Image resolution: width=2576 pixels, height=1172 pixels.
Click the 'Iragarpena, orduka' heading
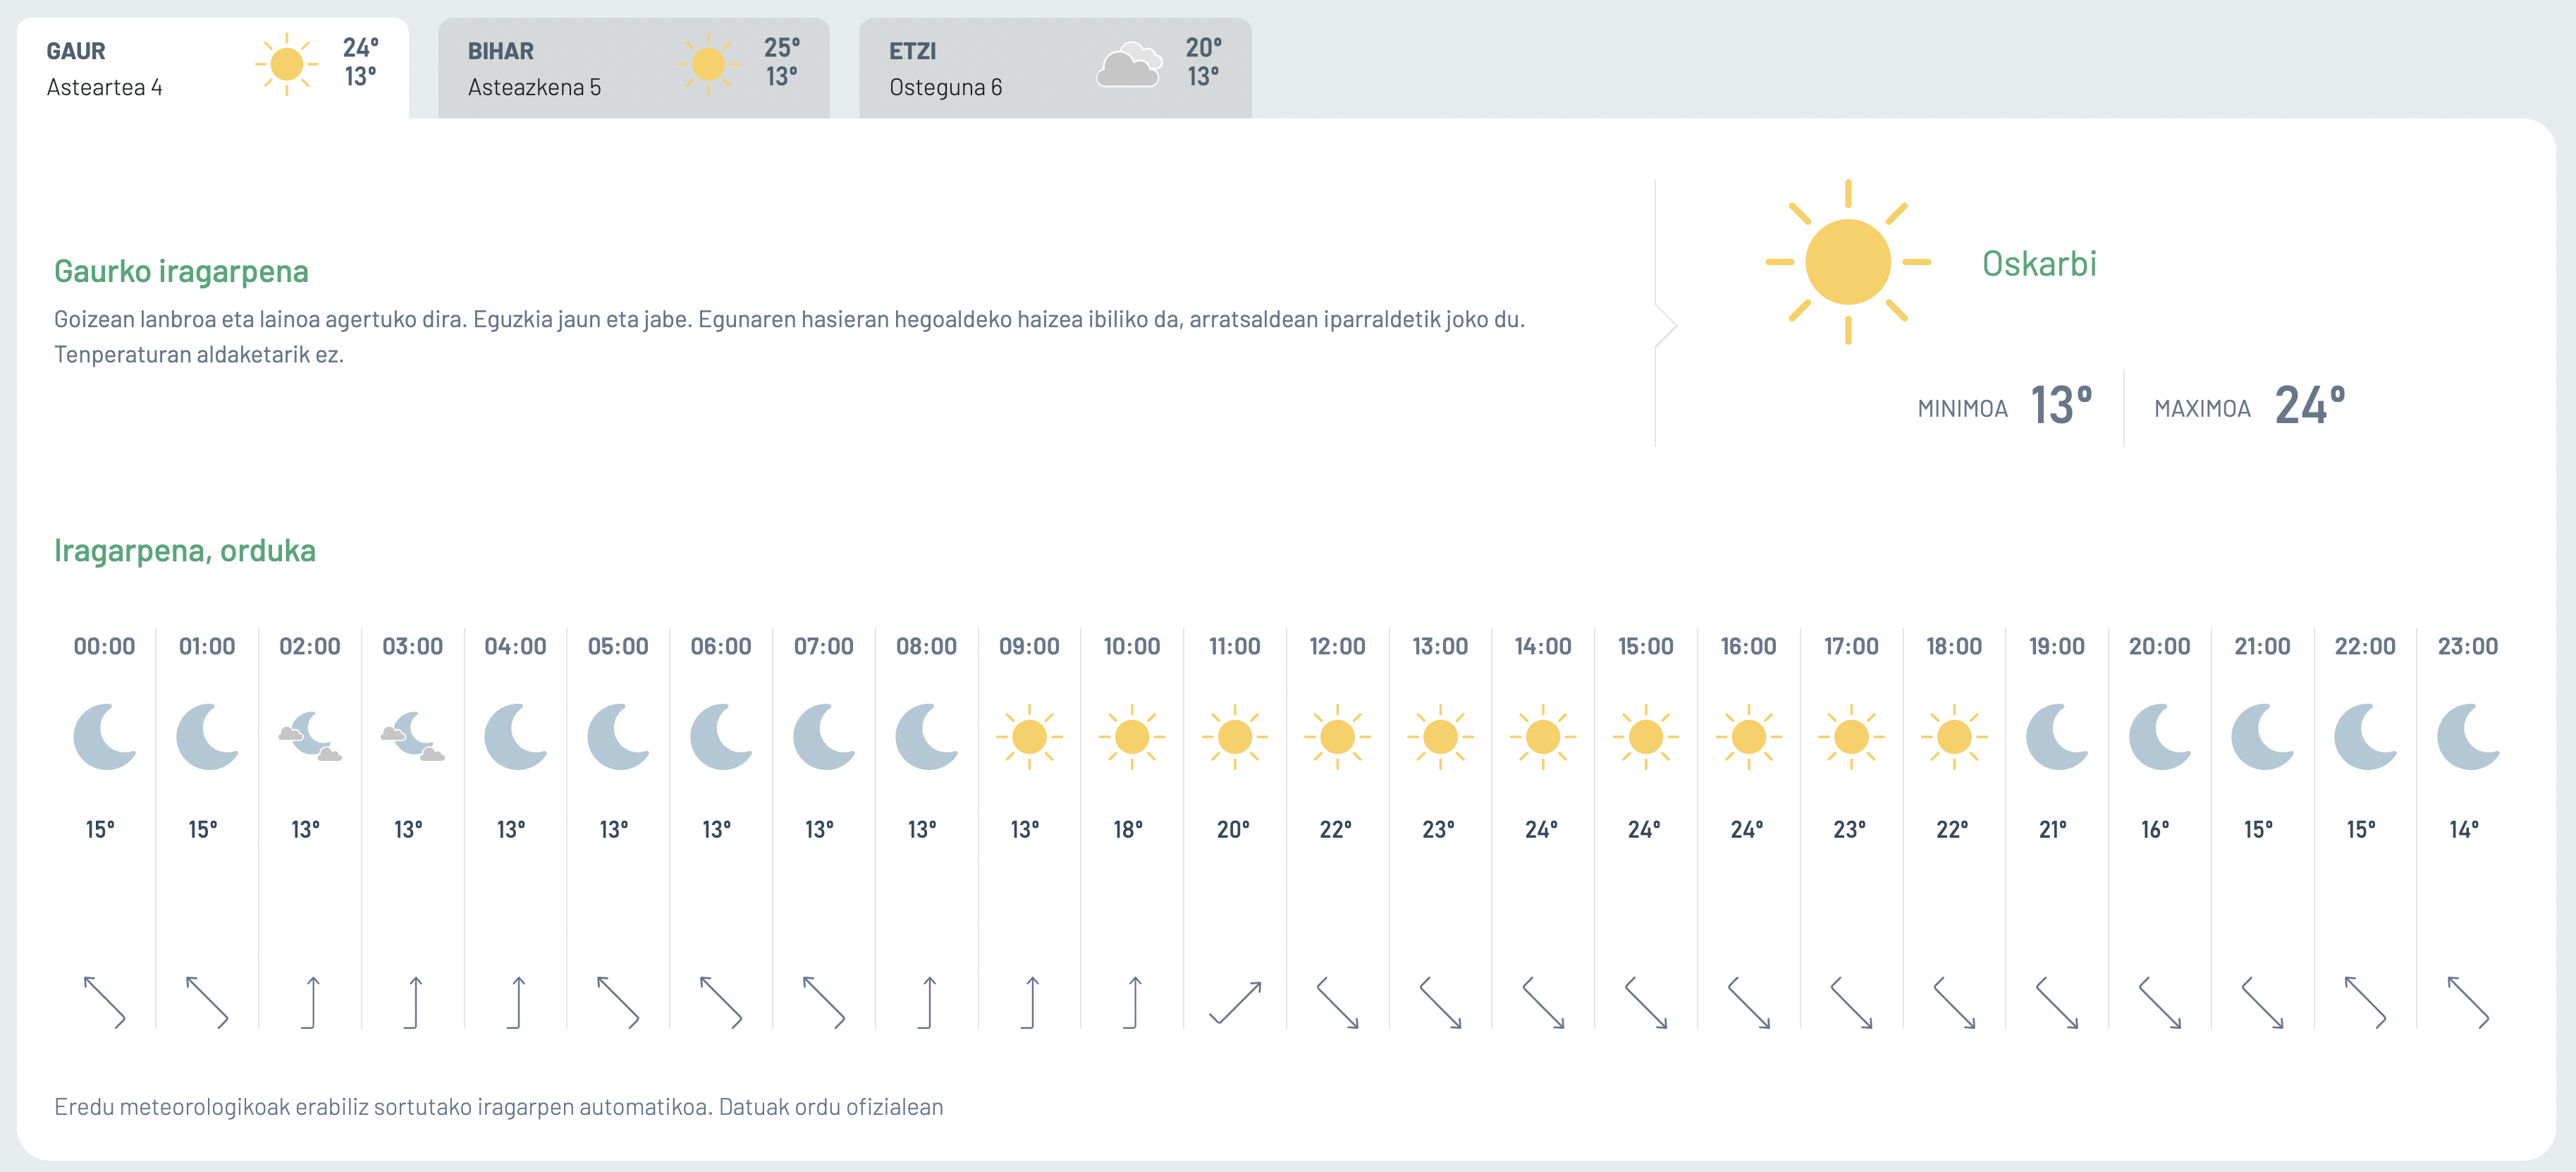(185, 551)
